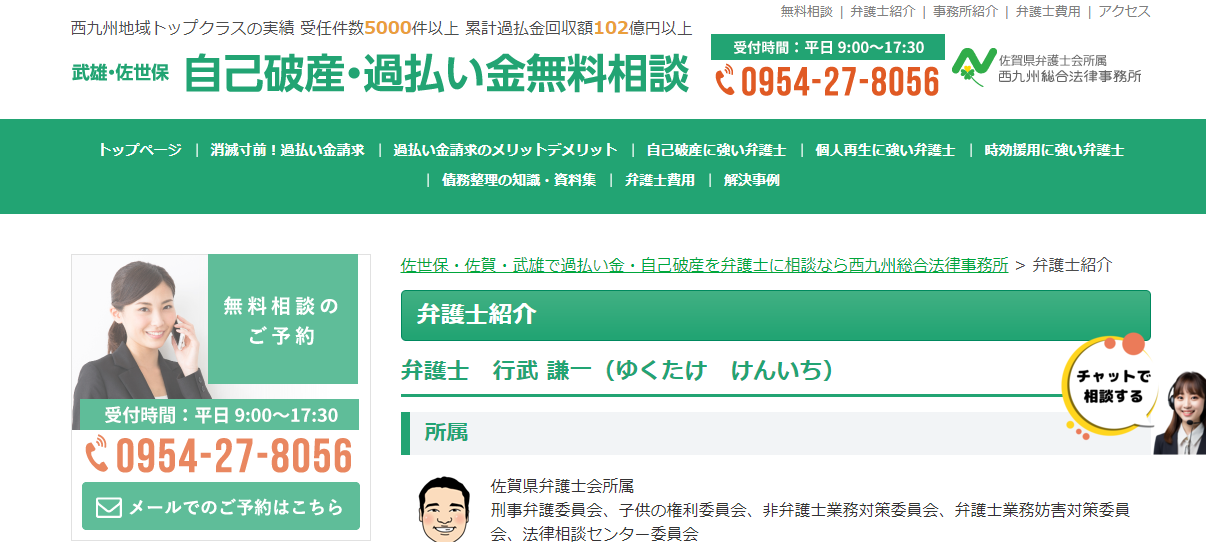Click the clover logo of 西九州総合法律事務所

coord(969,67)
